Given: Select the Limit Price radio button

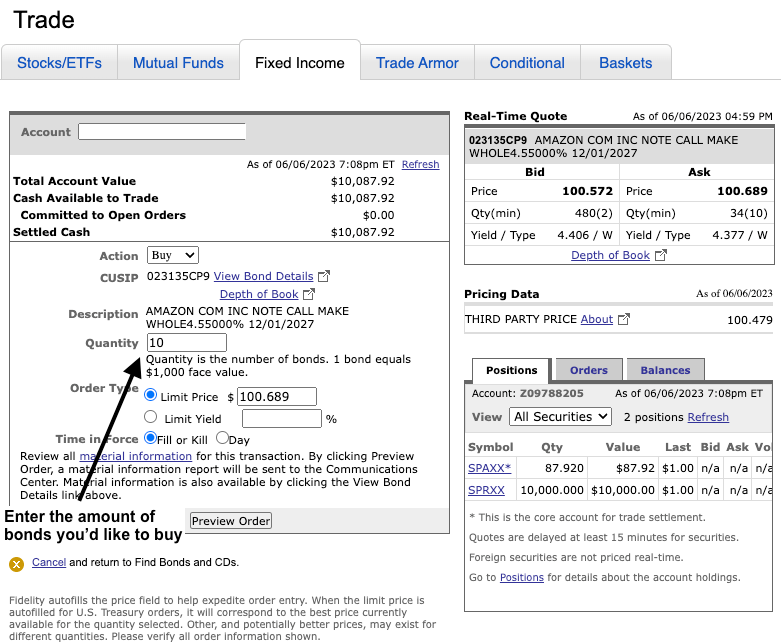Looking at the screenshot, I should coord(150,395).
